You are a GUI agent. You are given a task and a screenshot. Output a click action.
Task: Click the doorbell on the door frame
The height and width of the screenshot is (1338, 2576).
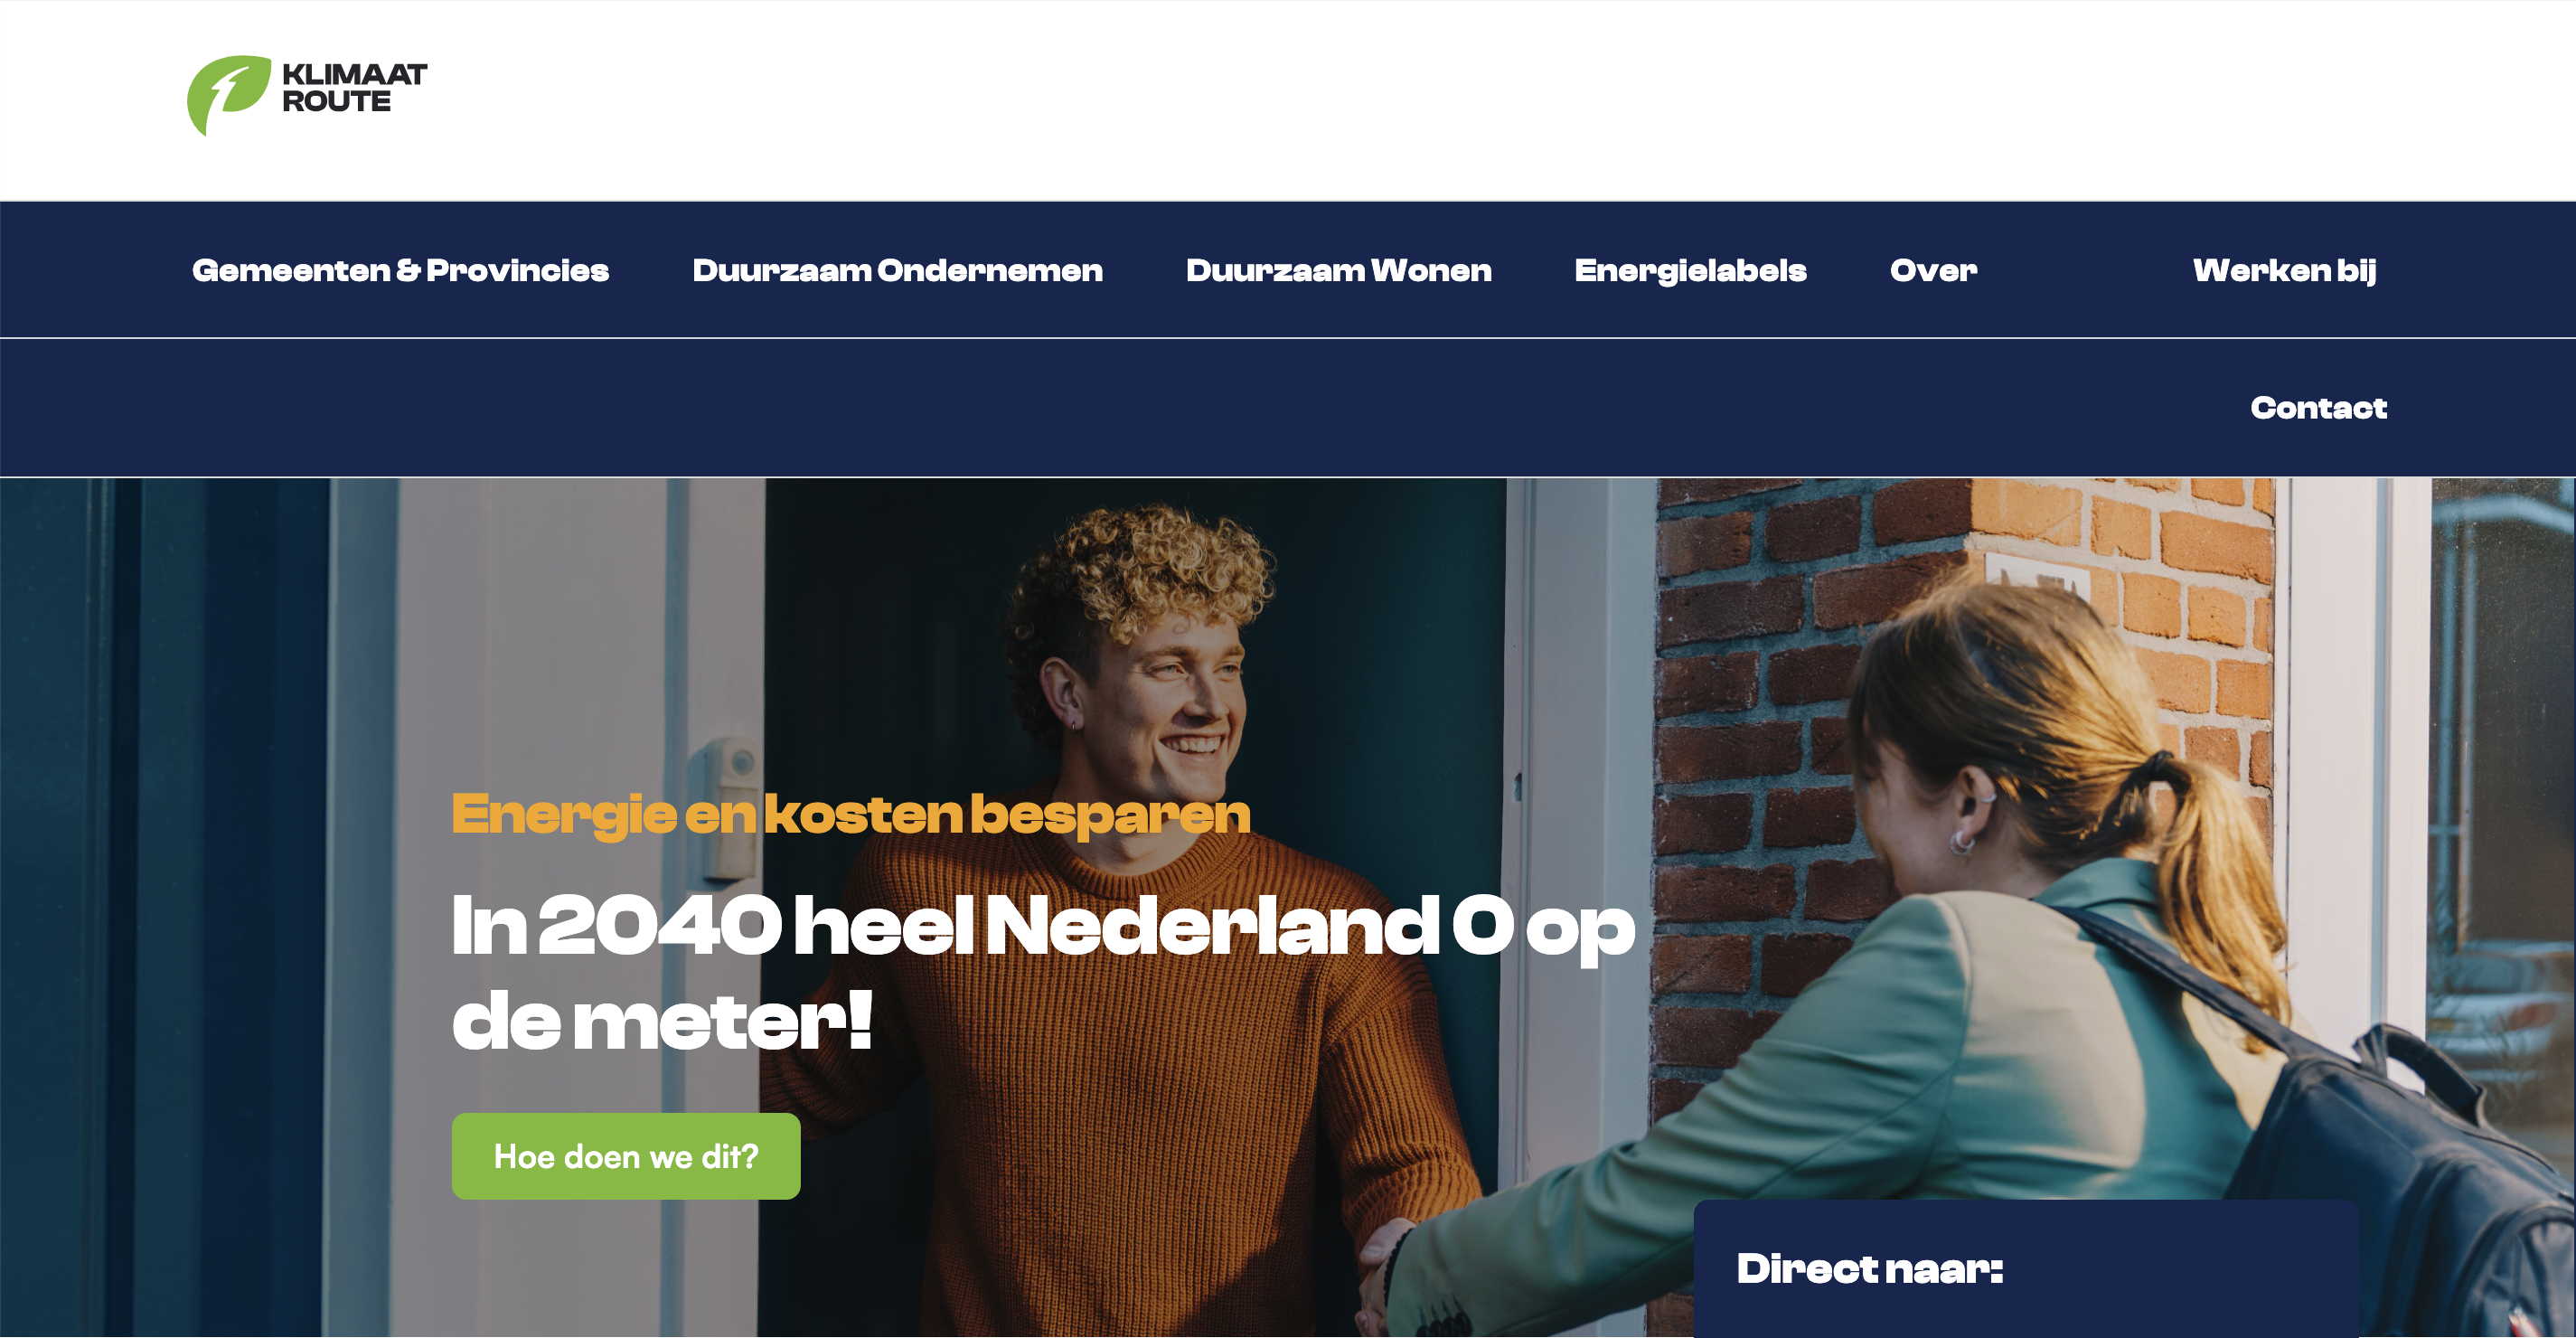click(731, 808)
